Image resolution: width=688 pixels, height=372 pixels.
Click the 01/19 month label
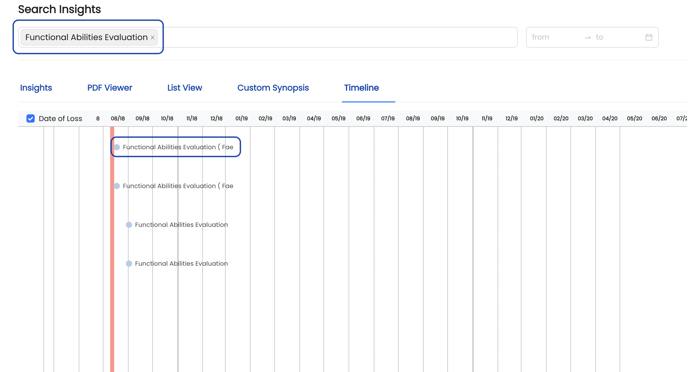coord(241,118)
